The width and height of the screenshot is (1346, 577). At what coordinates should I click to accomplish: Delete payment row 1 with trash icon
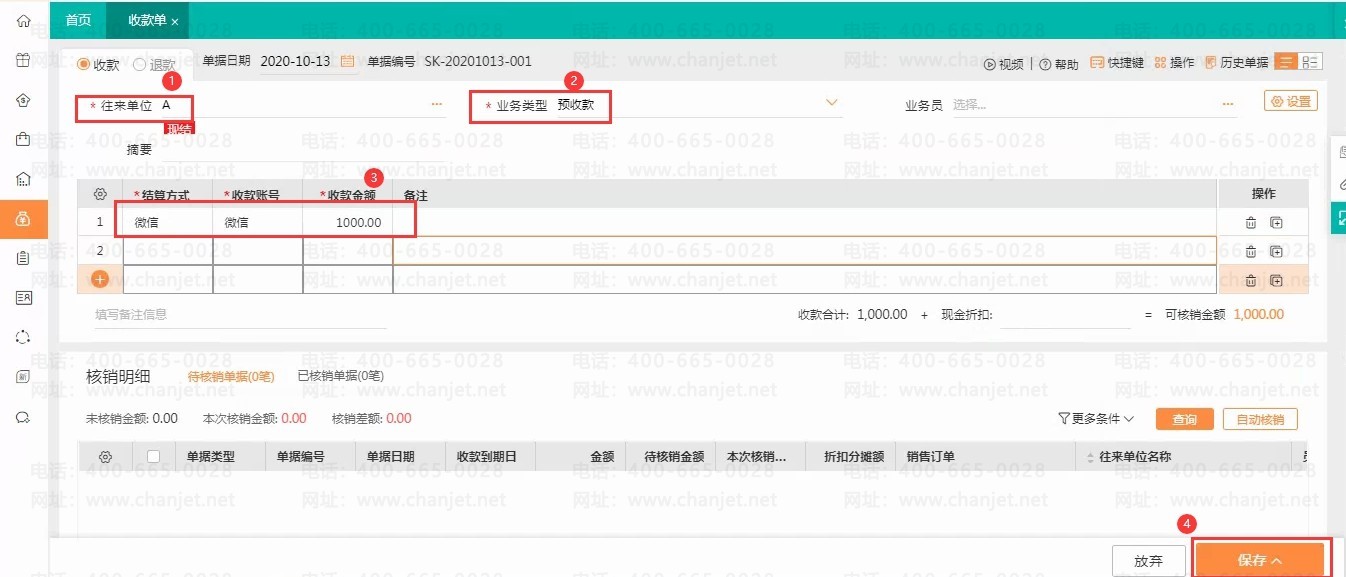tap(1251, 223)
